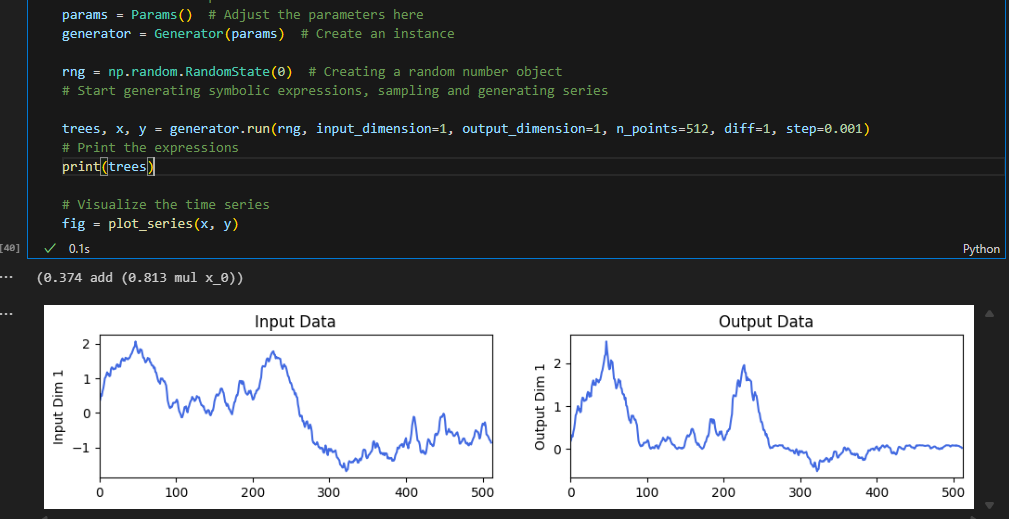
Task: Click the 0.1s execution time label
Action: (78, 247)
